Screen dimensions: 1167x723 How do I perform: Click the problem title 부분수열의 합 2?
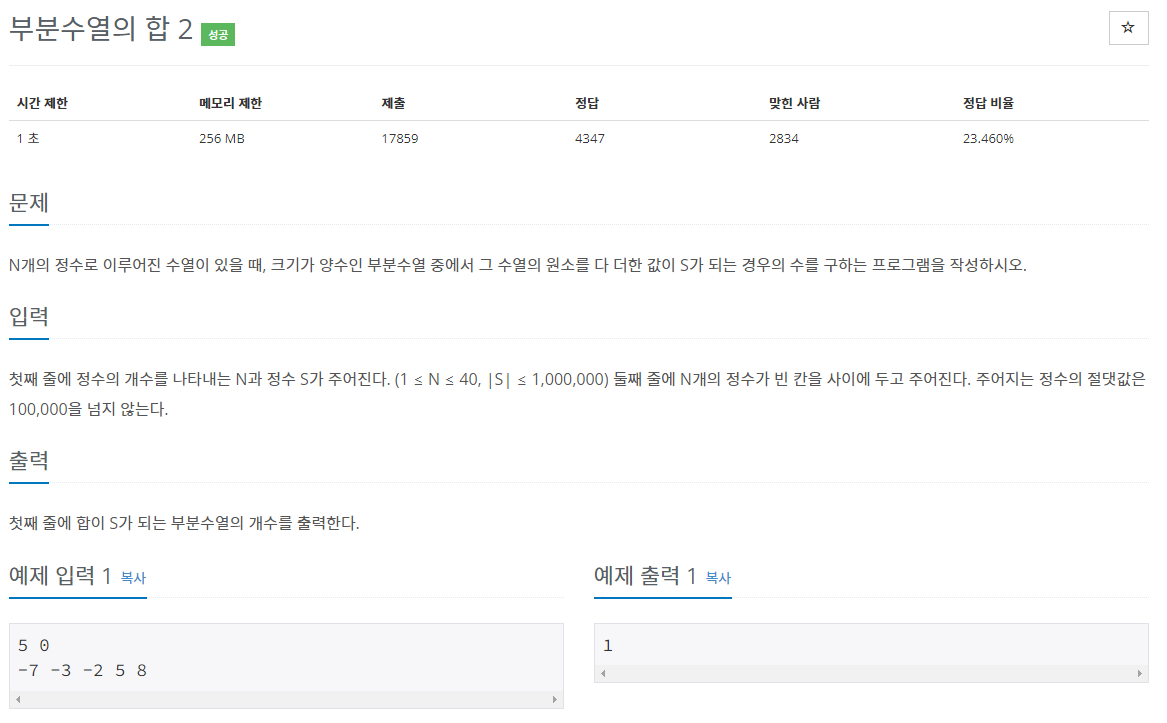point(100,30)
